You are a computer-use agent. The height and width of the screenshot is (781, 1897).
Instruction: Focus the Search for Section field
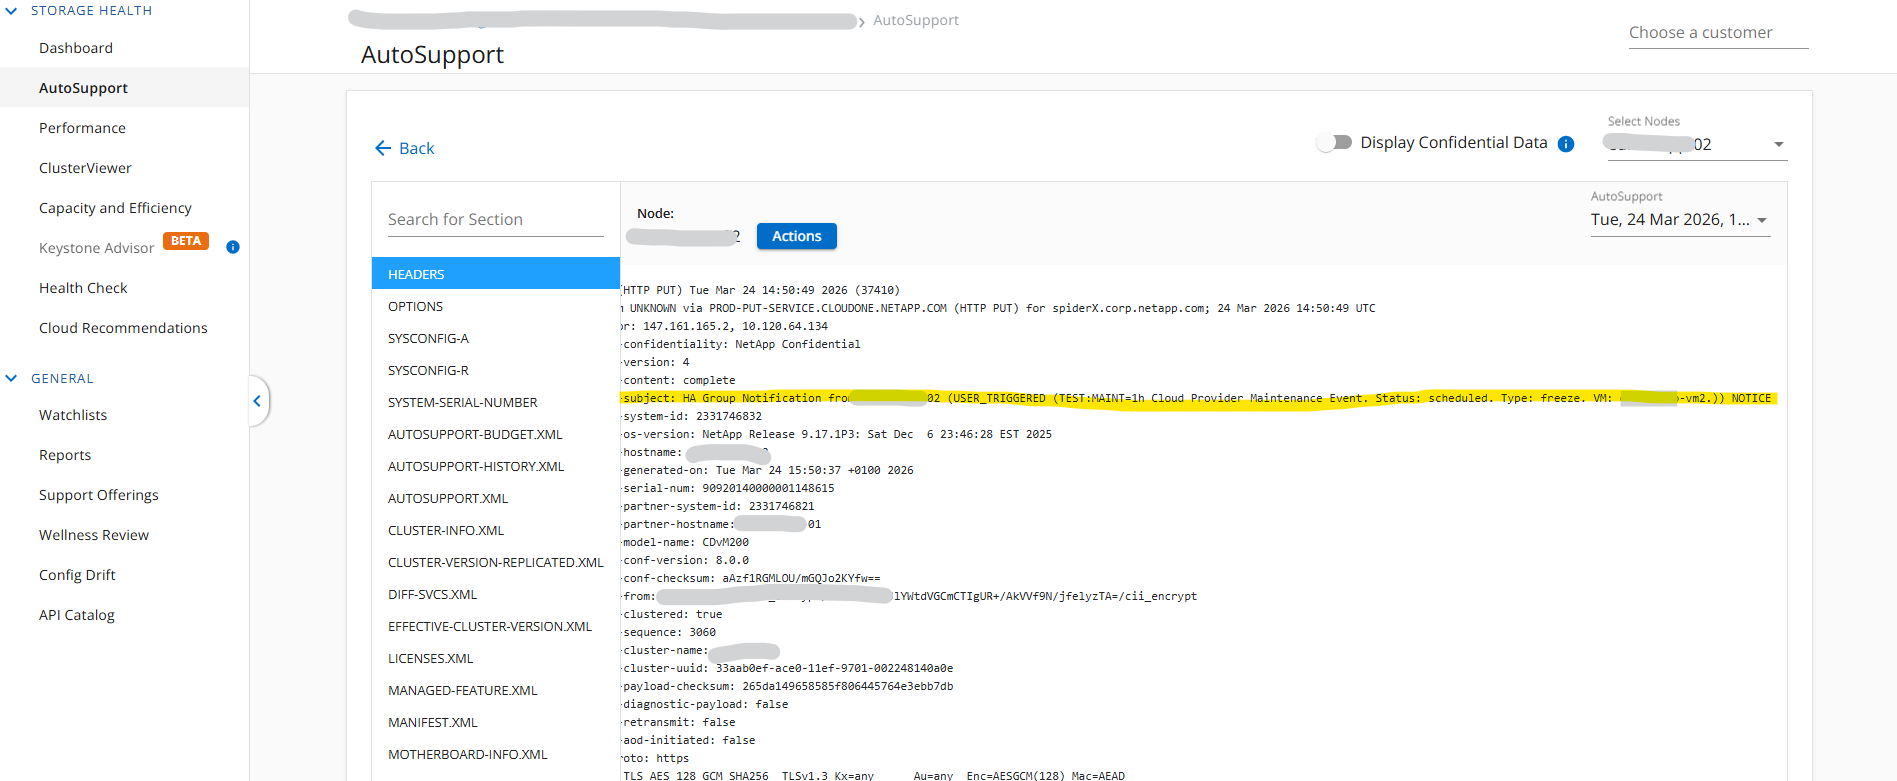click(x=496, y=220)
